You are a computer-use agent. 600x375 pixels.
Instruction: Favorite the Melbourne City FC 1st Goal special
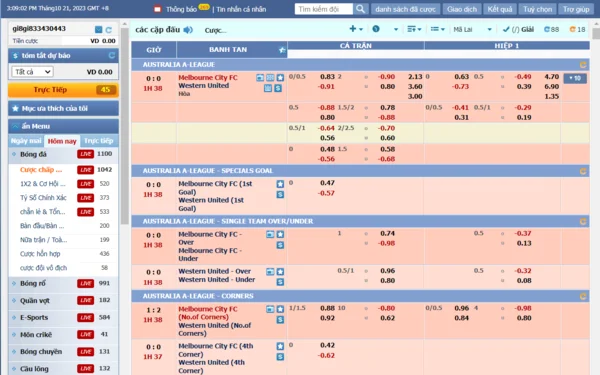tap(280, 184)
